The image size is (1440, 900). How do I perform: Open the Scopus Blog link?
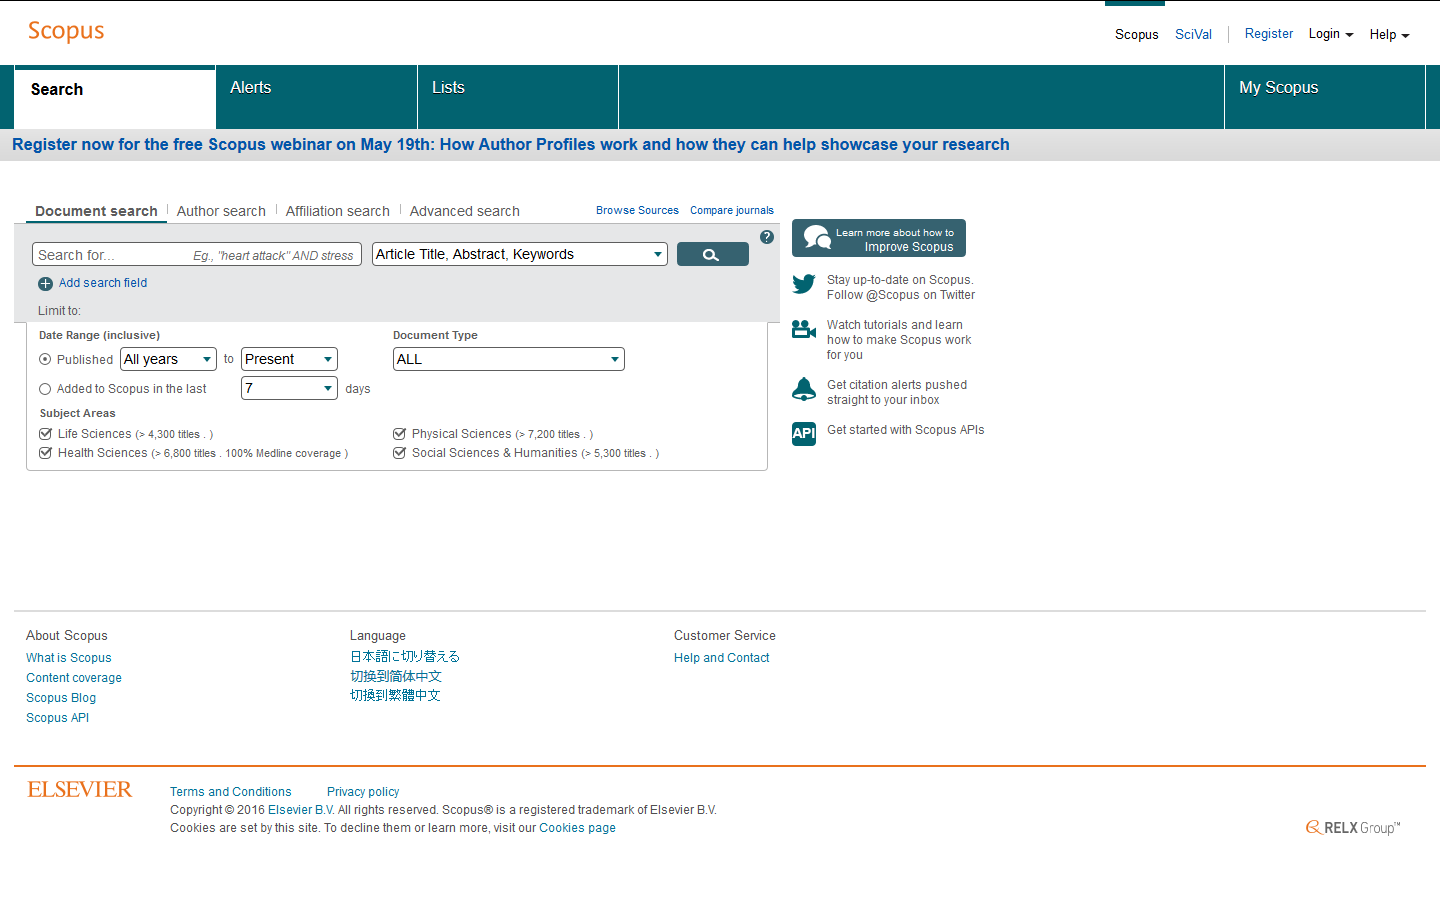point(61,698)
